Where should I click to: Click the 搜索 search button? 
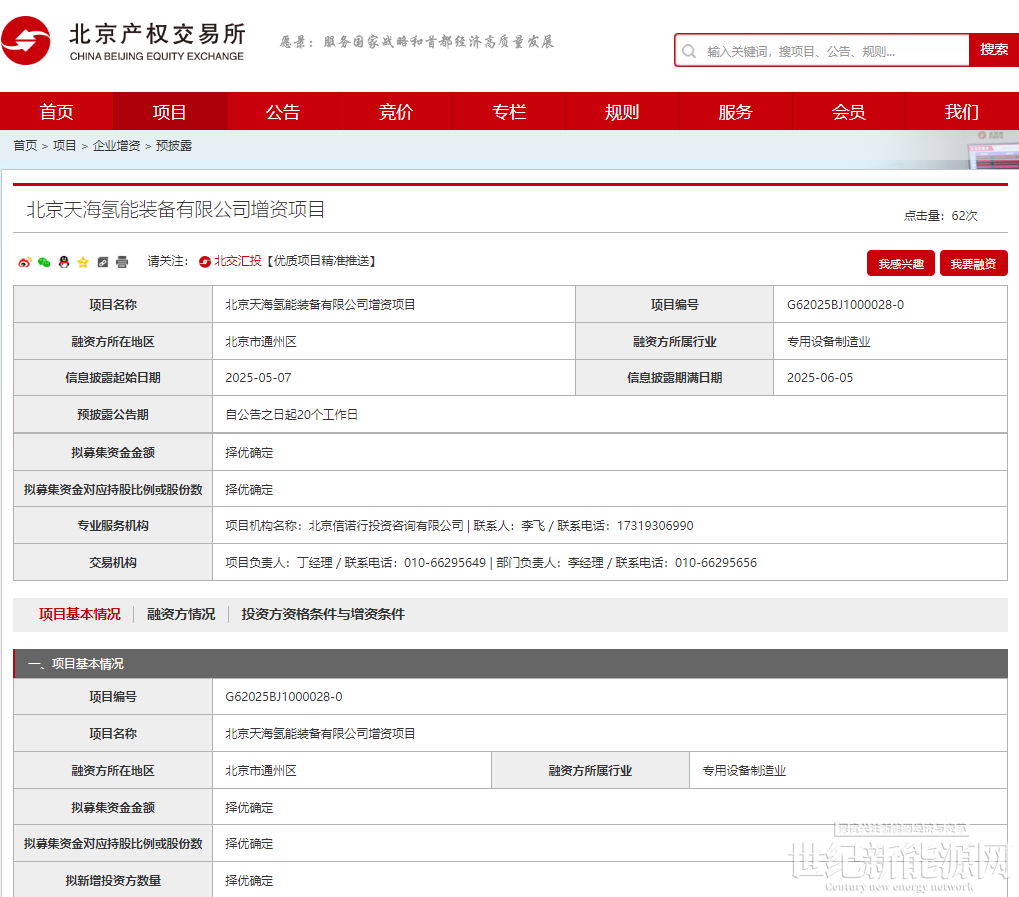click(x=994, y=50)
